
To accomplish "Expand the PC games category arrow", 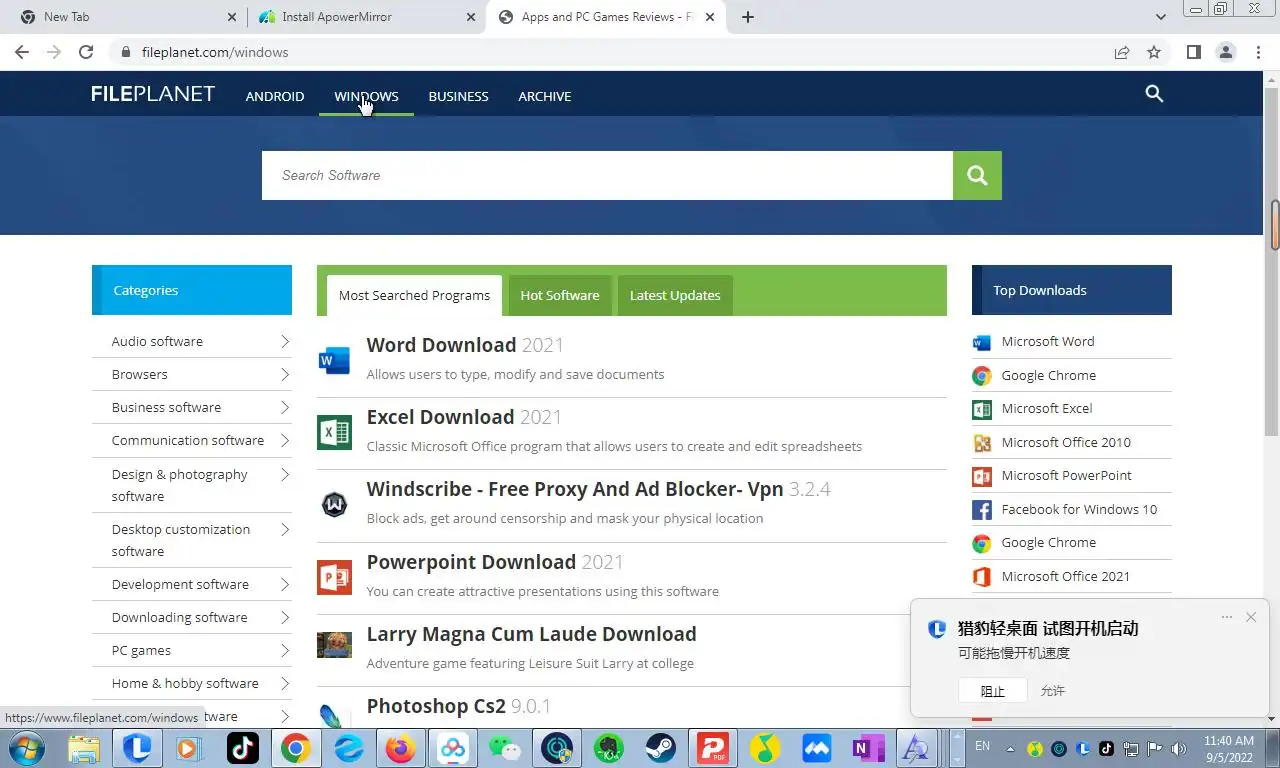I will 285,651.
